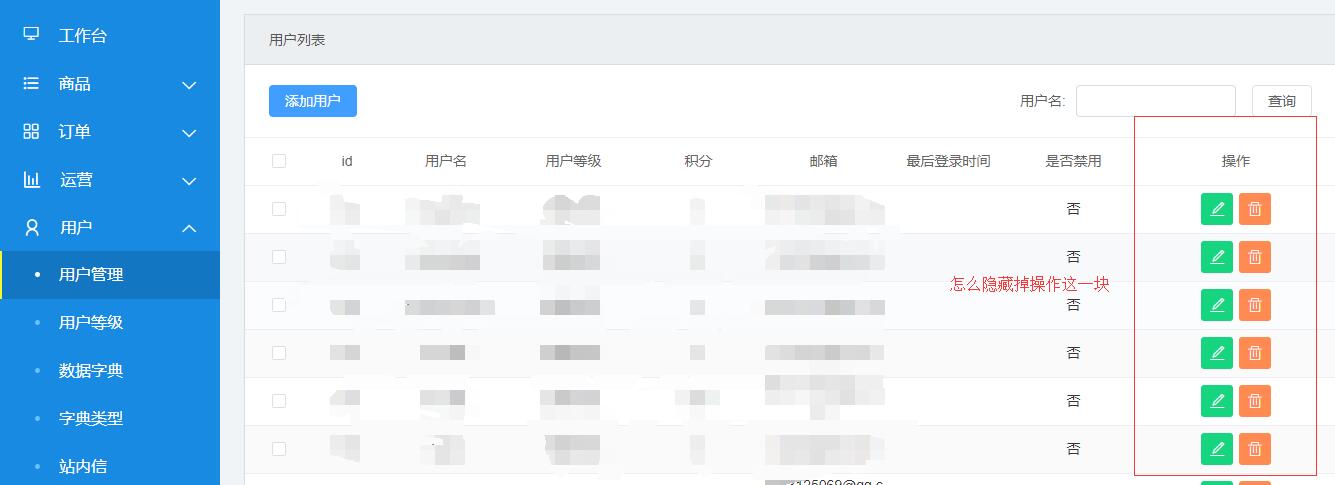This screenshot has height=485, width=1335.
Task: Click the 积分 column header
Action: 698,161
